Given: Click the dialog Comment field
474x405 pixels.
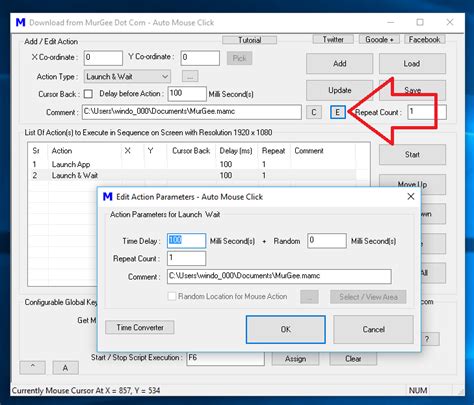Looking at the screenshot, I should [x=279, y=276].
